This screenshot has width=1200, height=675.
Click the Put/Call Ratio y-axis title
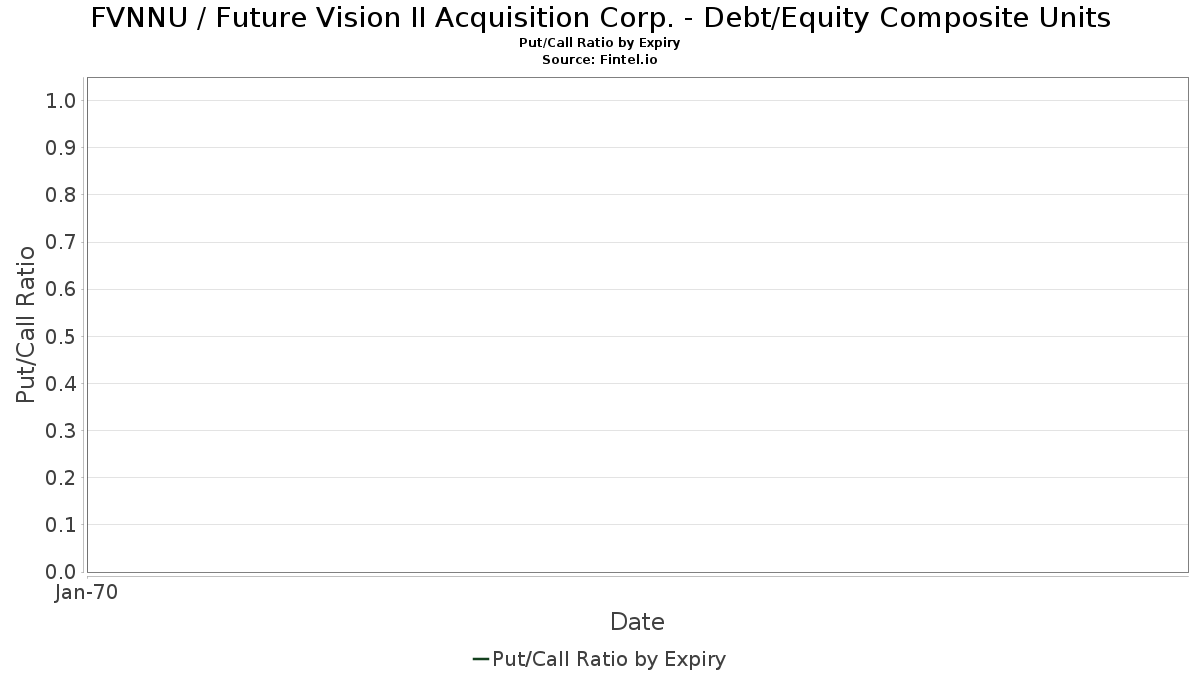tap(26, 324)
